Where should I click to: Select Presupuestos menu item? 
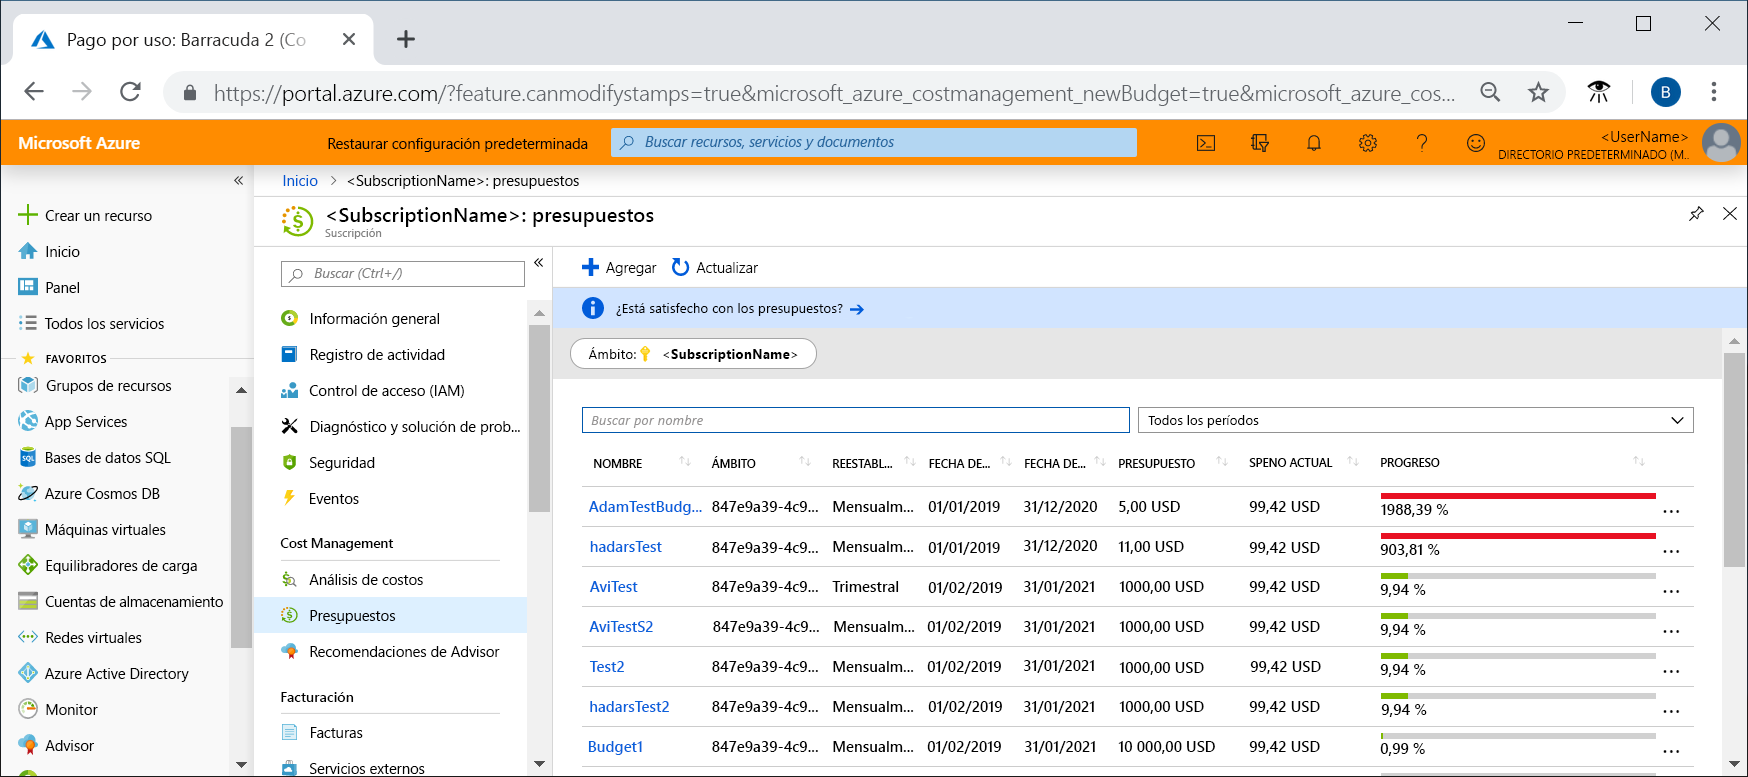click(390, 616)
